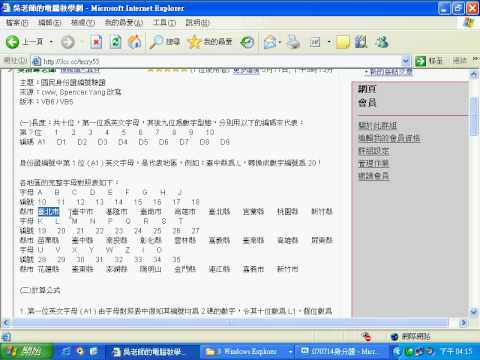Image resolution: width=480 pixels, height=360 pixels.
Task: Click the 金門縣 county name
Action: point(185,269)
